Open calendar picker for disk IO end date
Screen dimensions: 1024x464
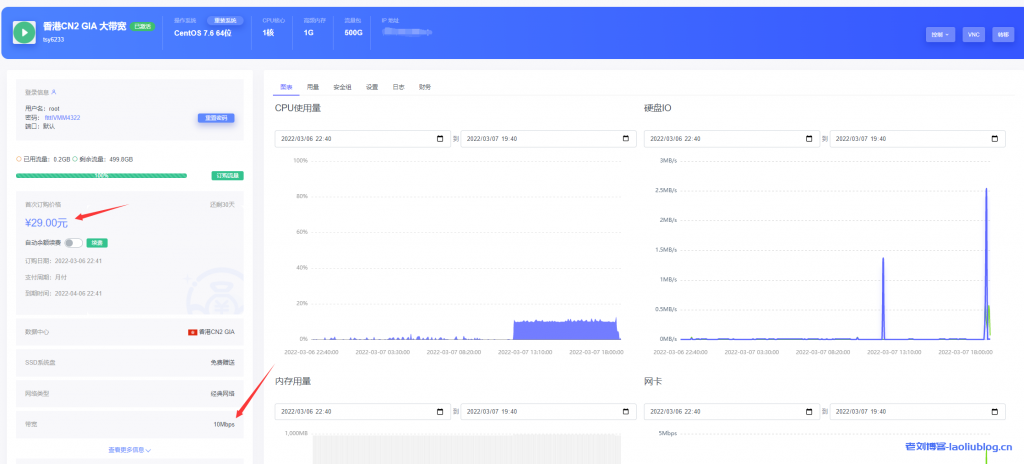(x=996, y=138)
